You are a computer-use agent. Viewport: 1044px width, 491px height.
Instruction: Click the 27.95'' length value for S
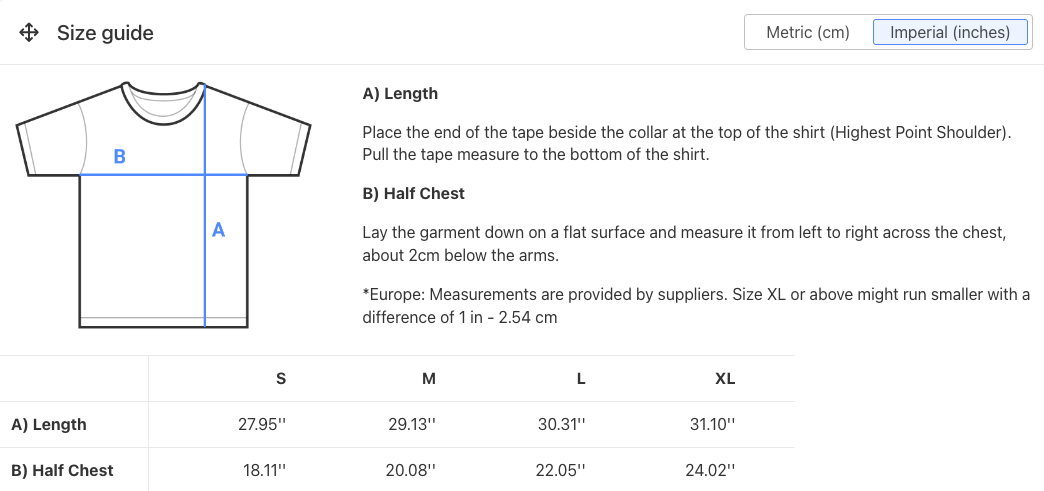point(262,424)
